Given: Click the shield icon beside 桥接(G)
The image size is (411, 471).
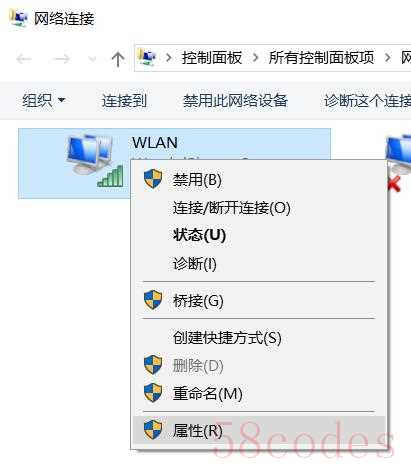Looking at the screenshot, I should [153, 300].
